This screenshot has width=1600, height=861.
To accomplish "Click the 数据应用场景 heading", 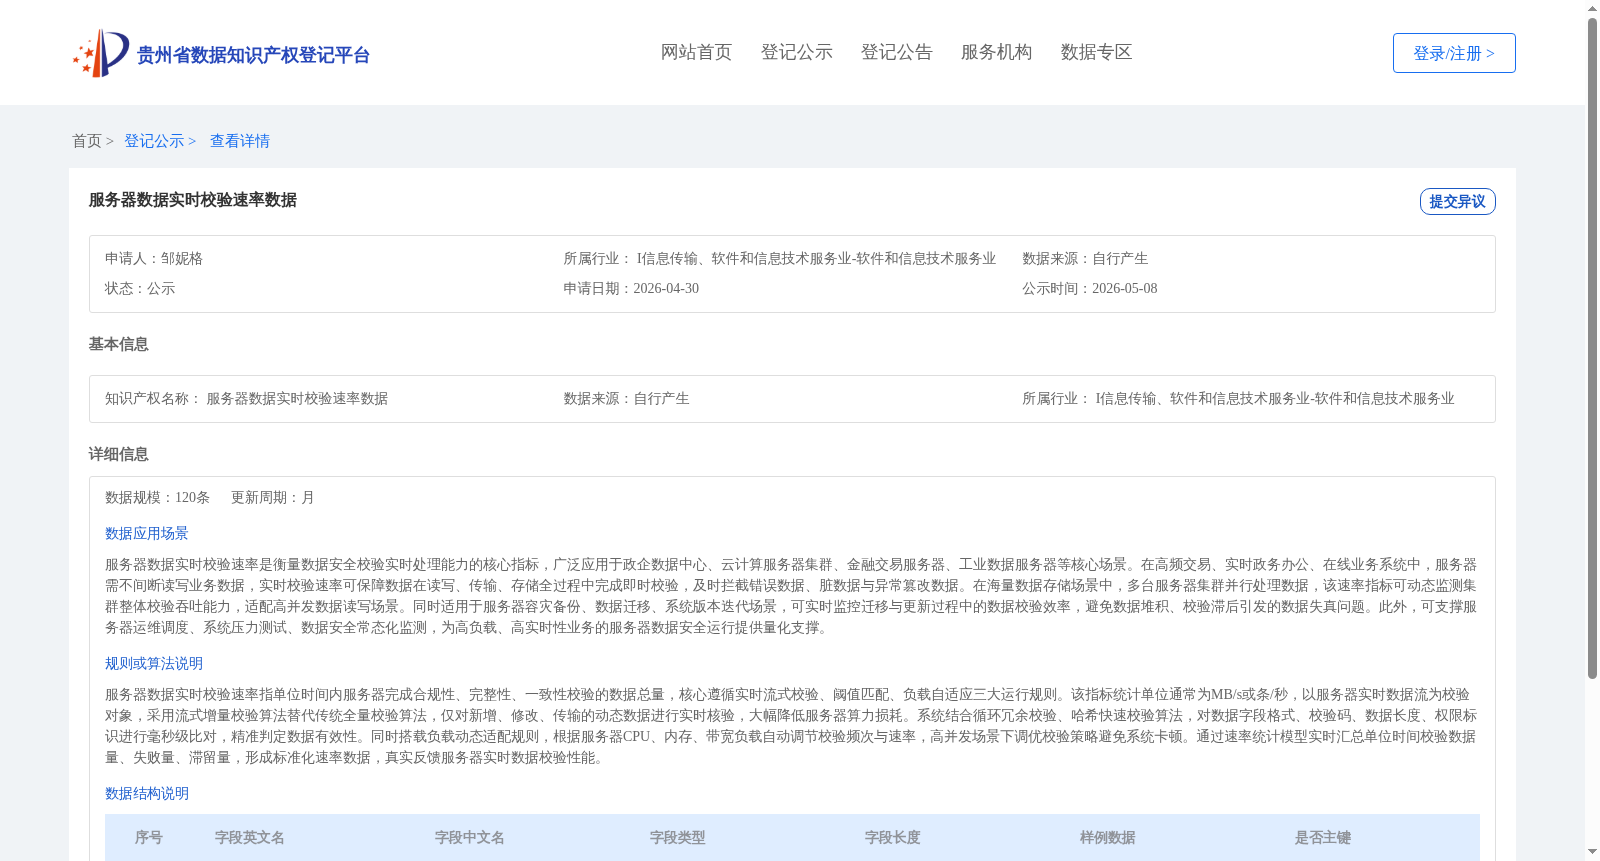I will pos(147,534).
